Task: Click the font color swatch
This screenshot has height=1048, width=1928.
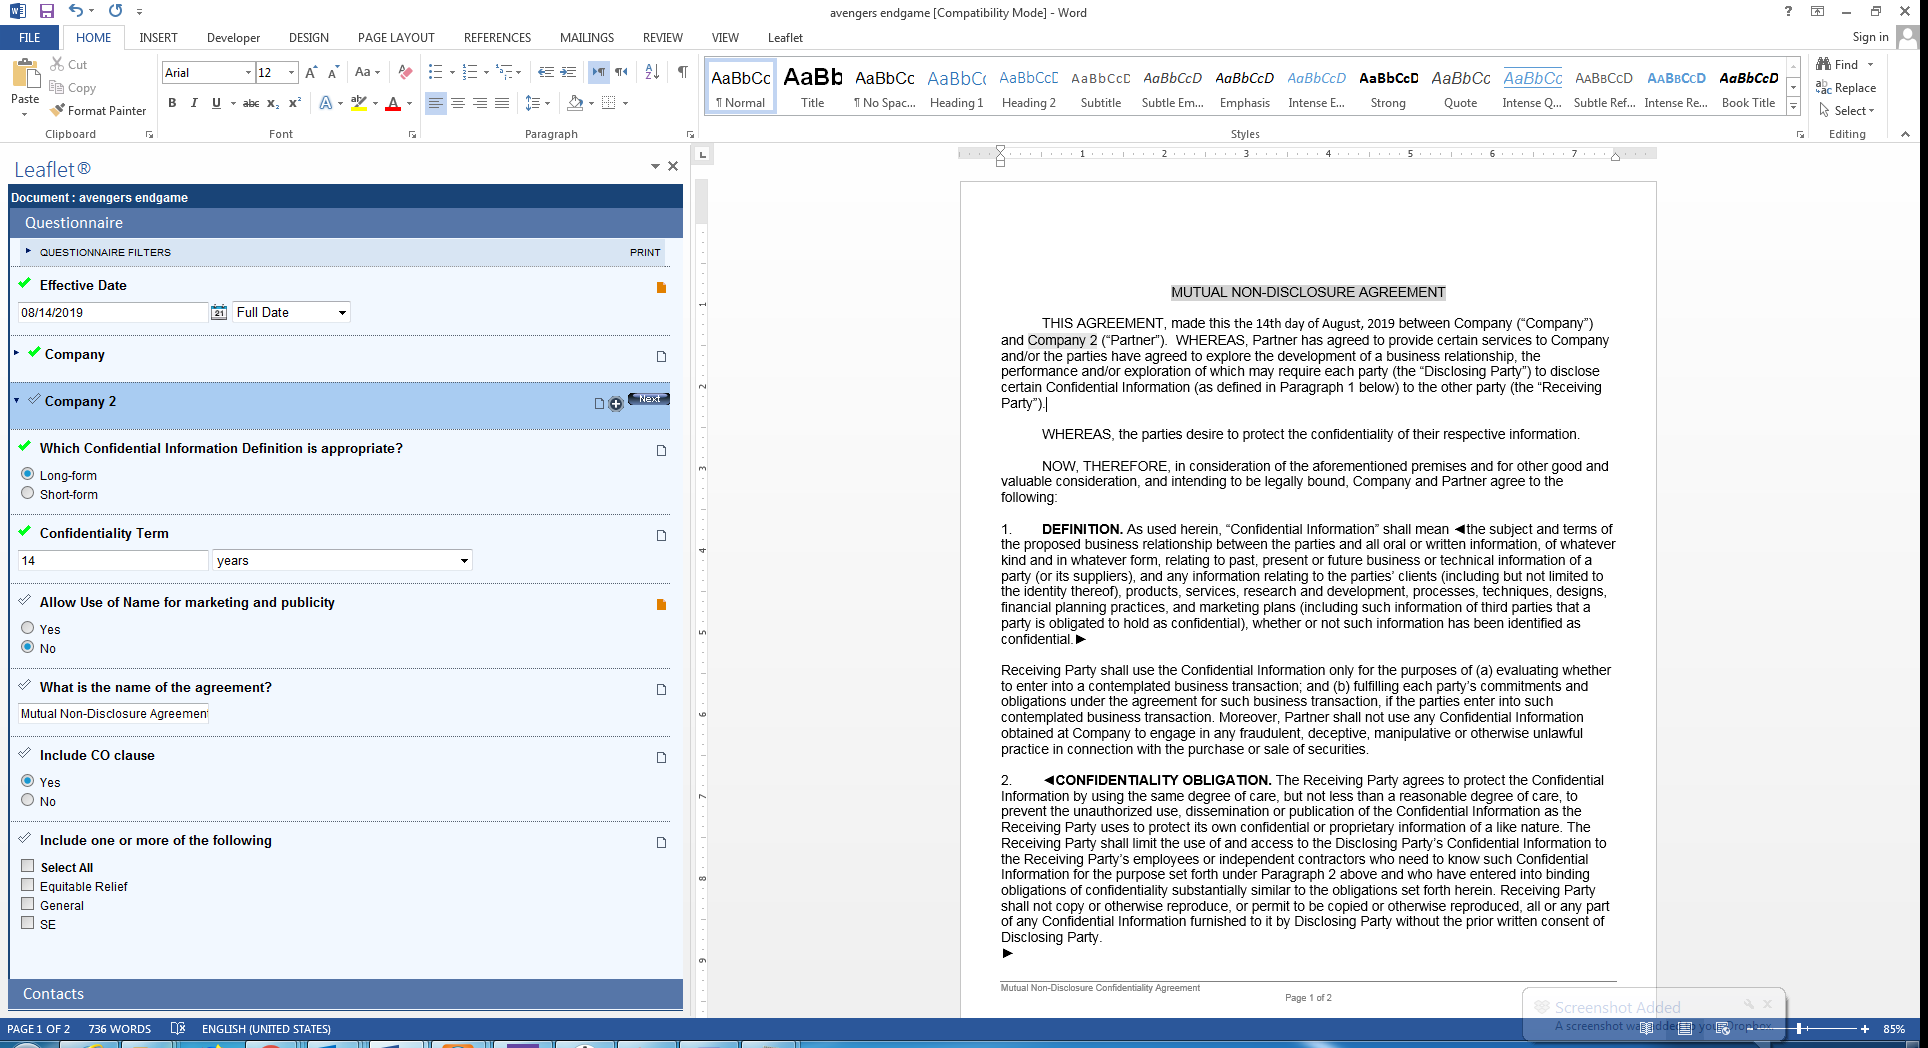Action: click(393, 103)
